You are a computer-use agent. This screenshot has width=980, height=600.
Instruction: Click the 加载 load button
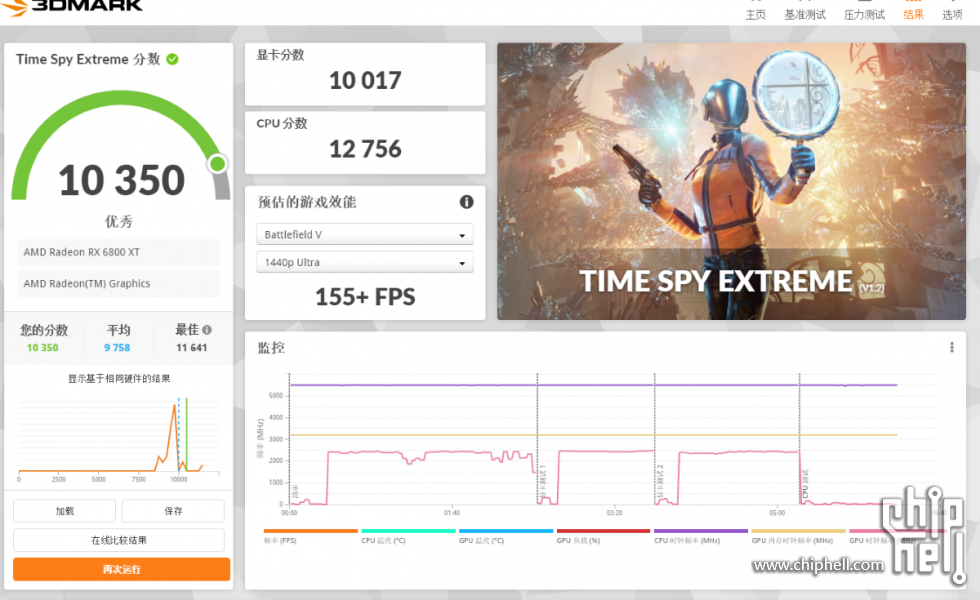(x=64, y=511)
